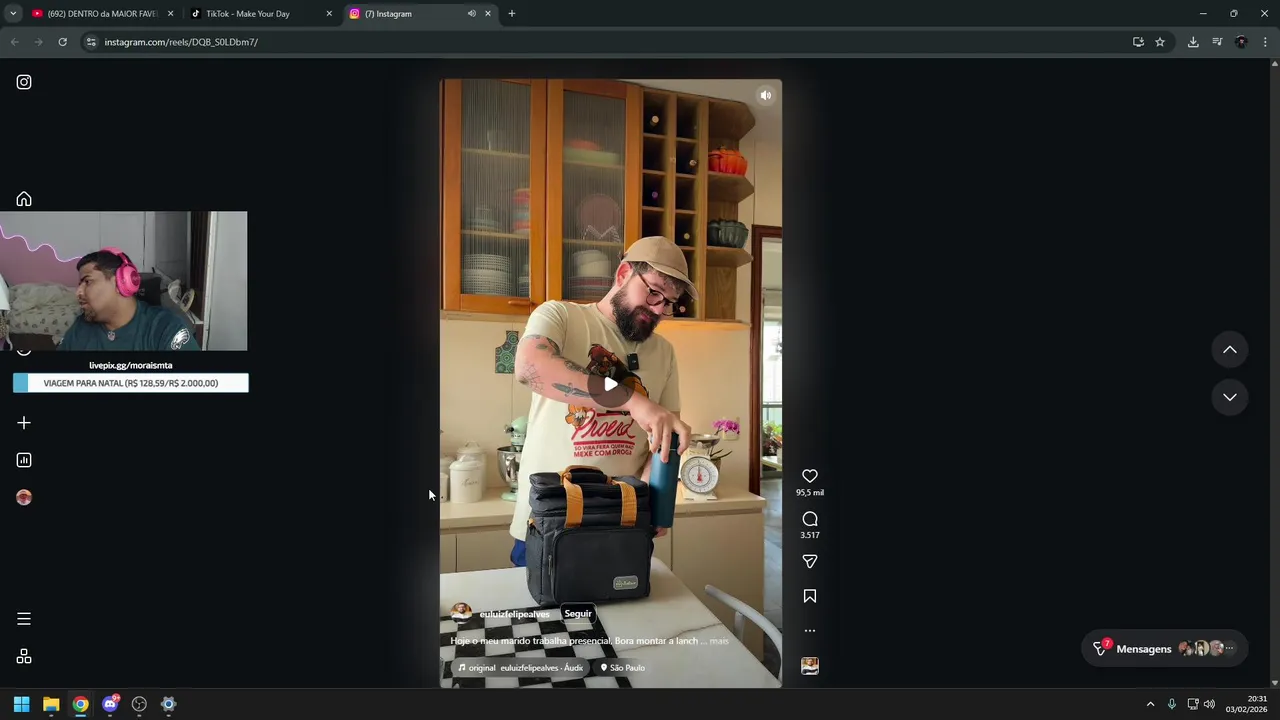The image size is (1280, 720).
Task: Go to the next reel with down arrow
Action: point(1230,397)
